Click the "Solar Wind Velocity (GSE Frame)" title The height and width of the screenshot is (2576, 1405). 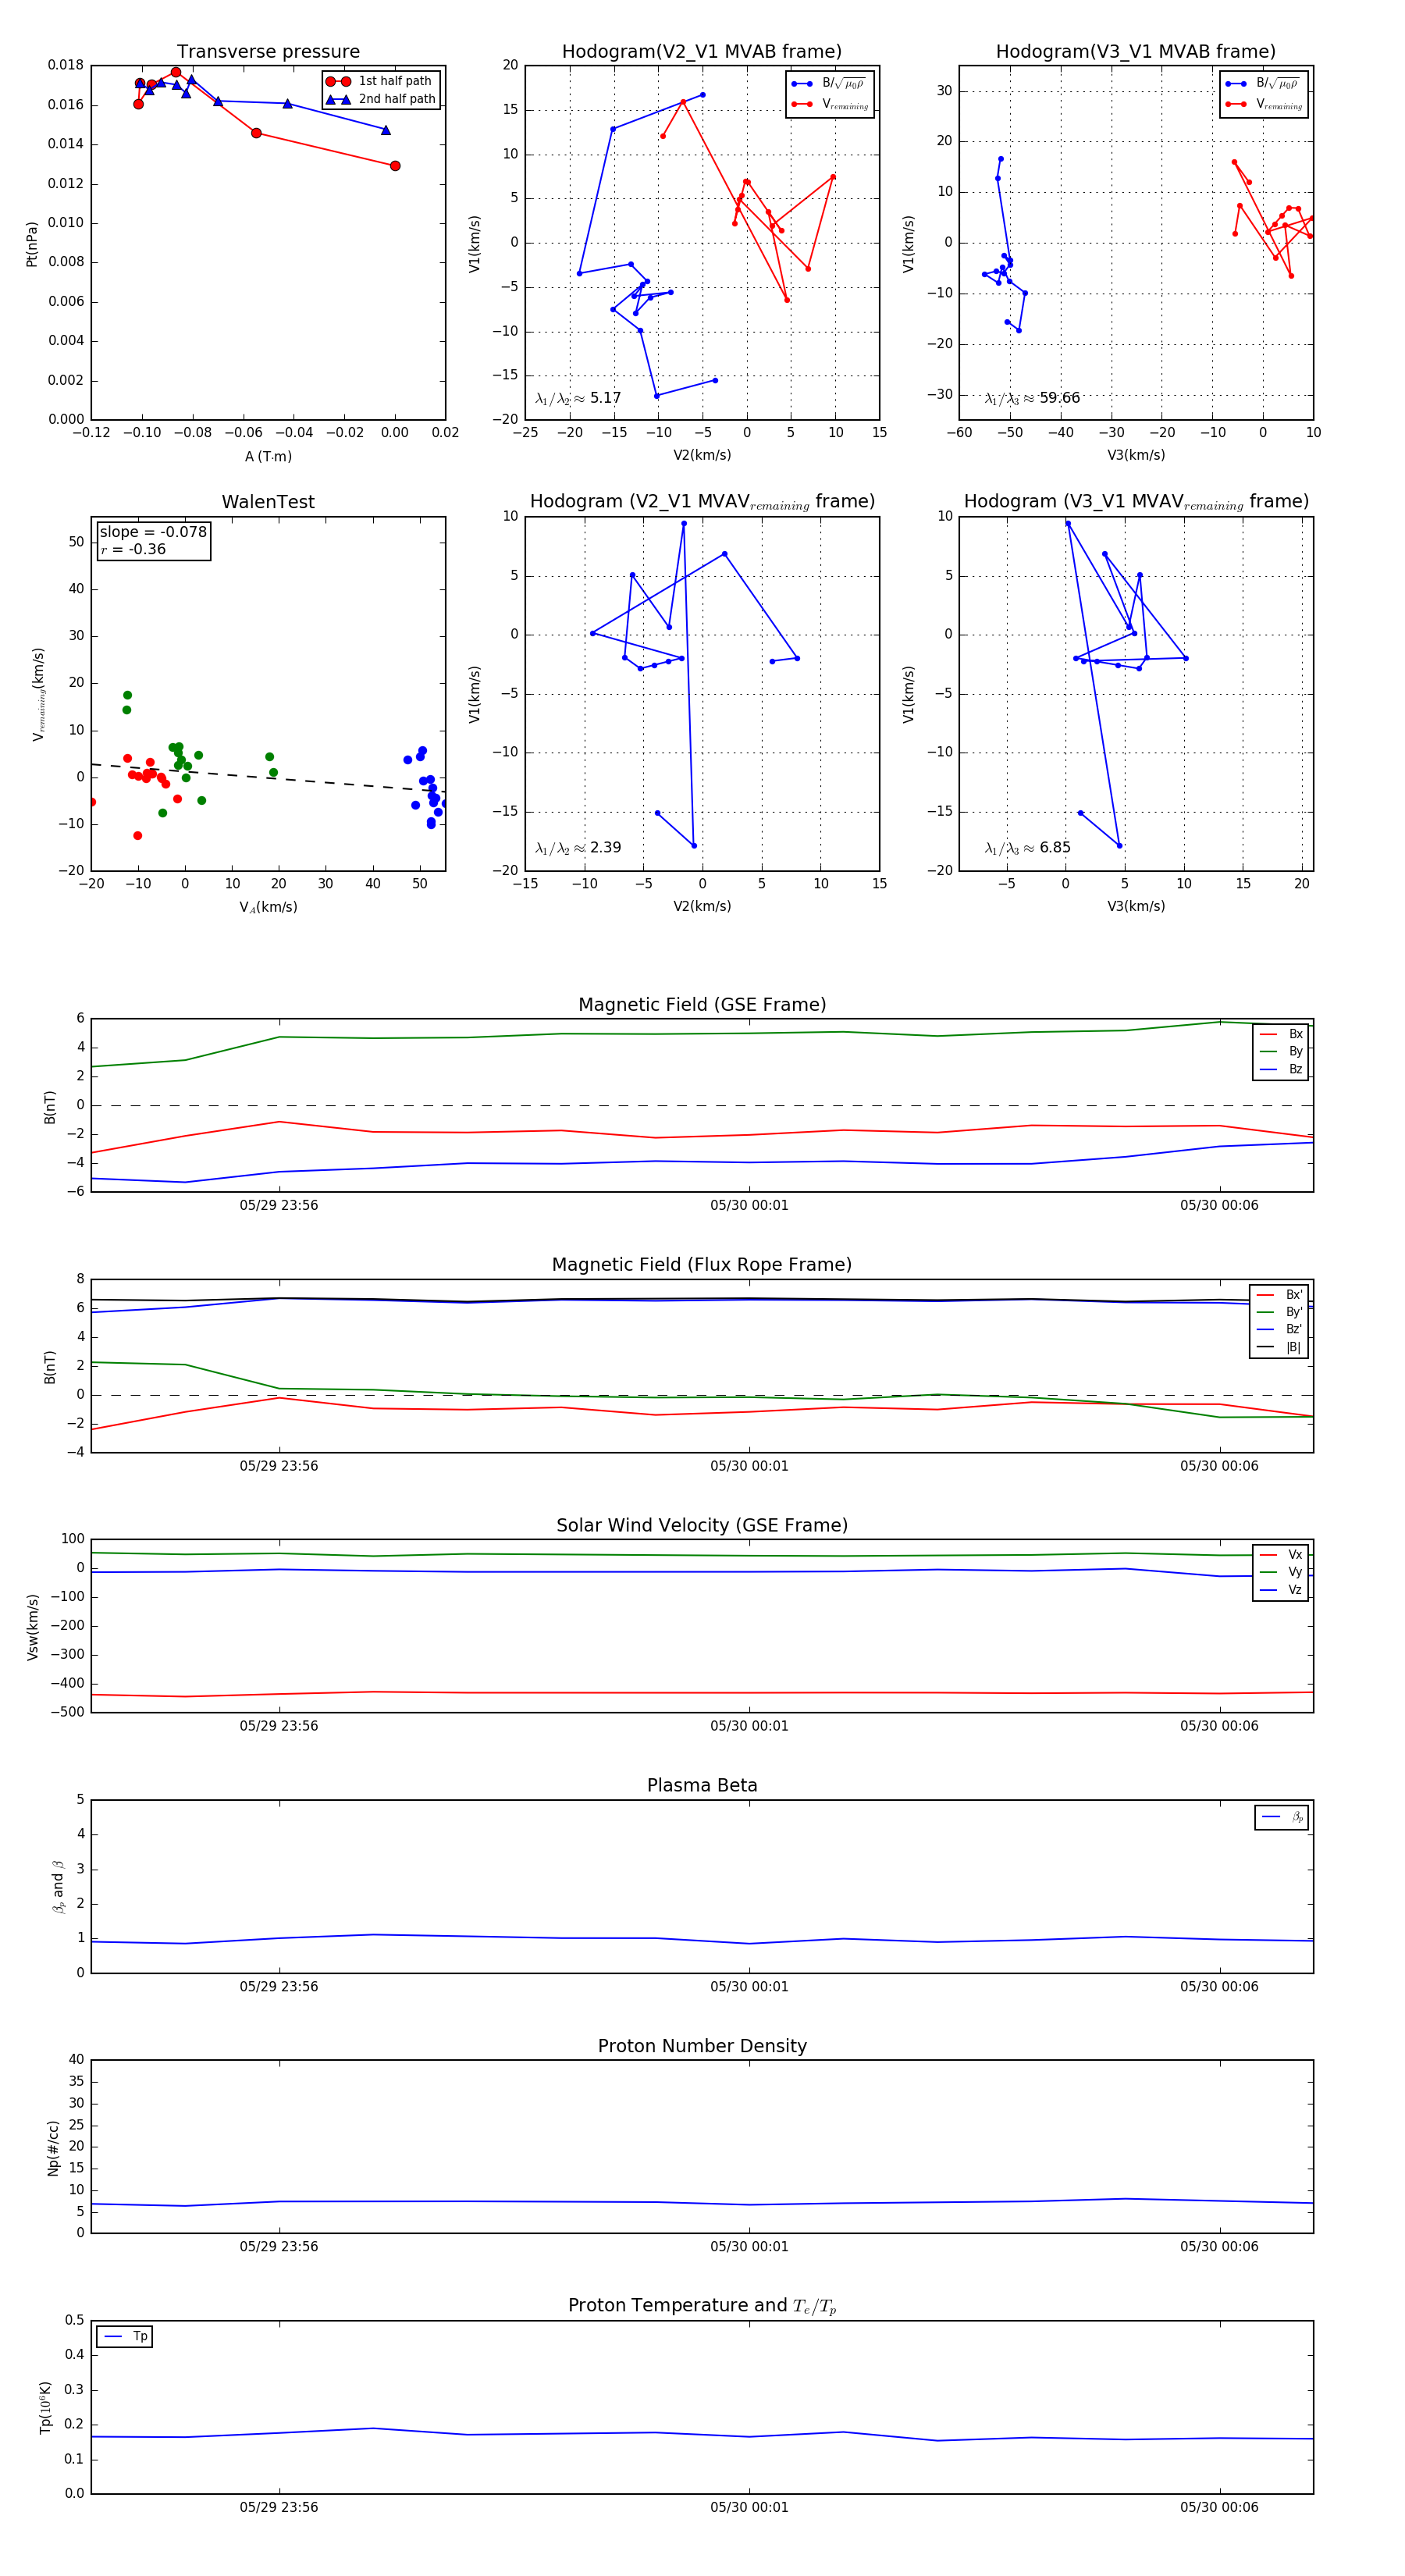[x=702, y=1525]
